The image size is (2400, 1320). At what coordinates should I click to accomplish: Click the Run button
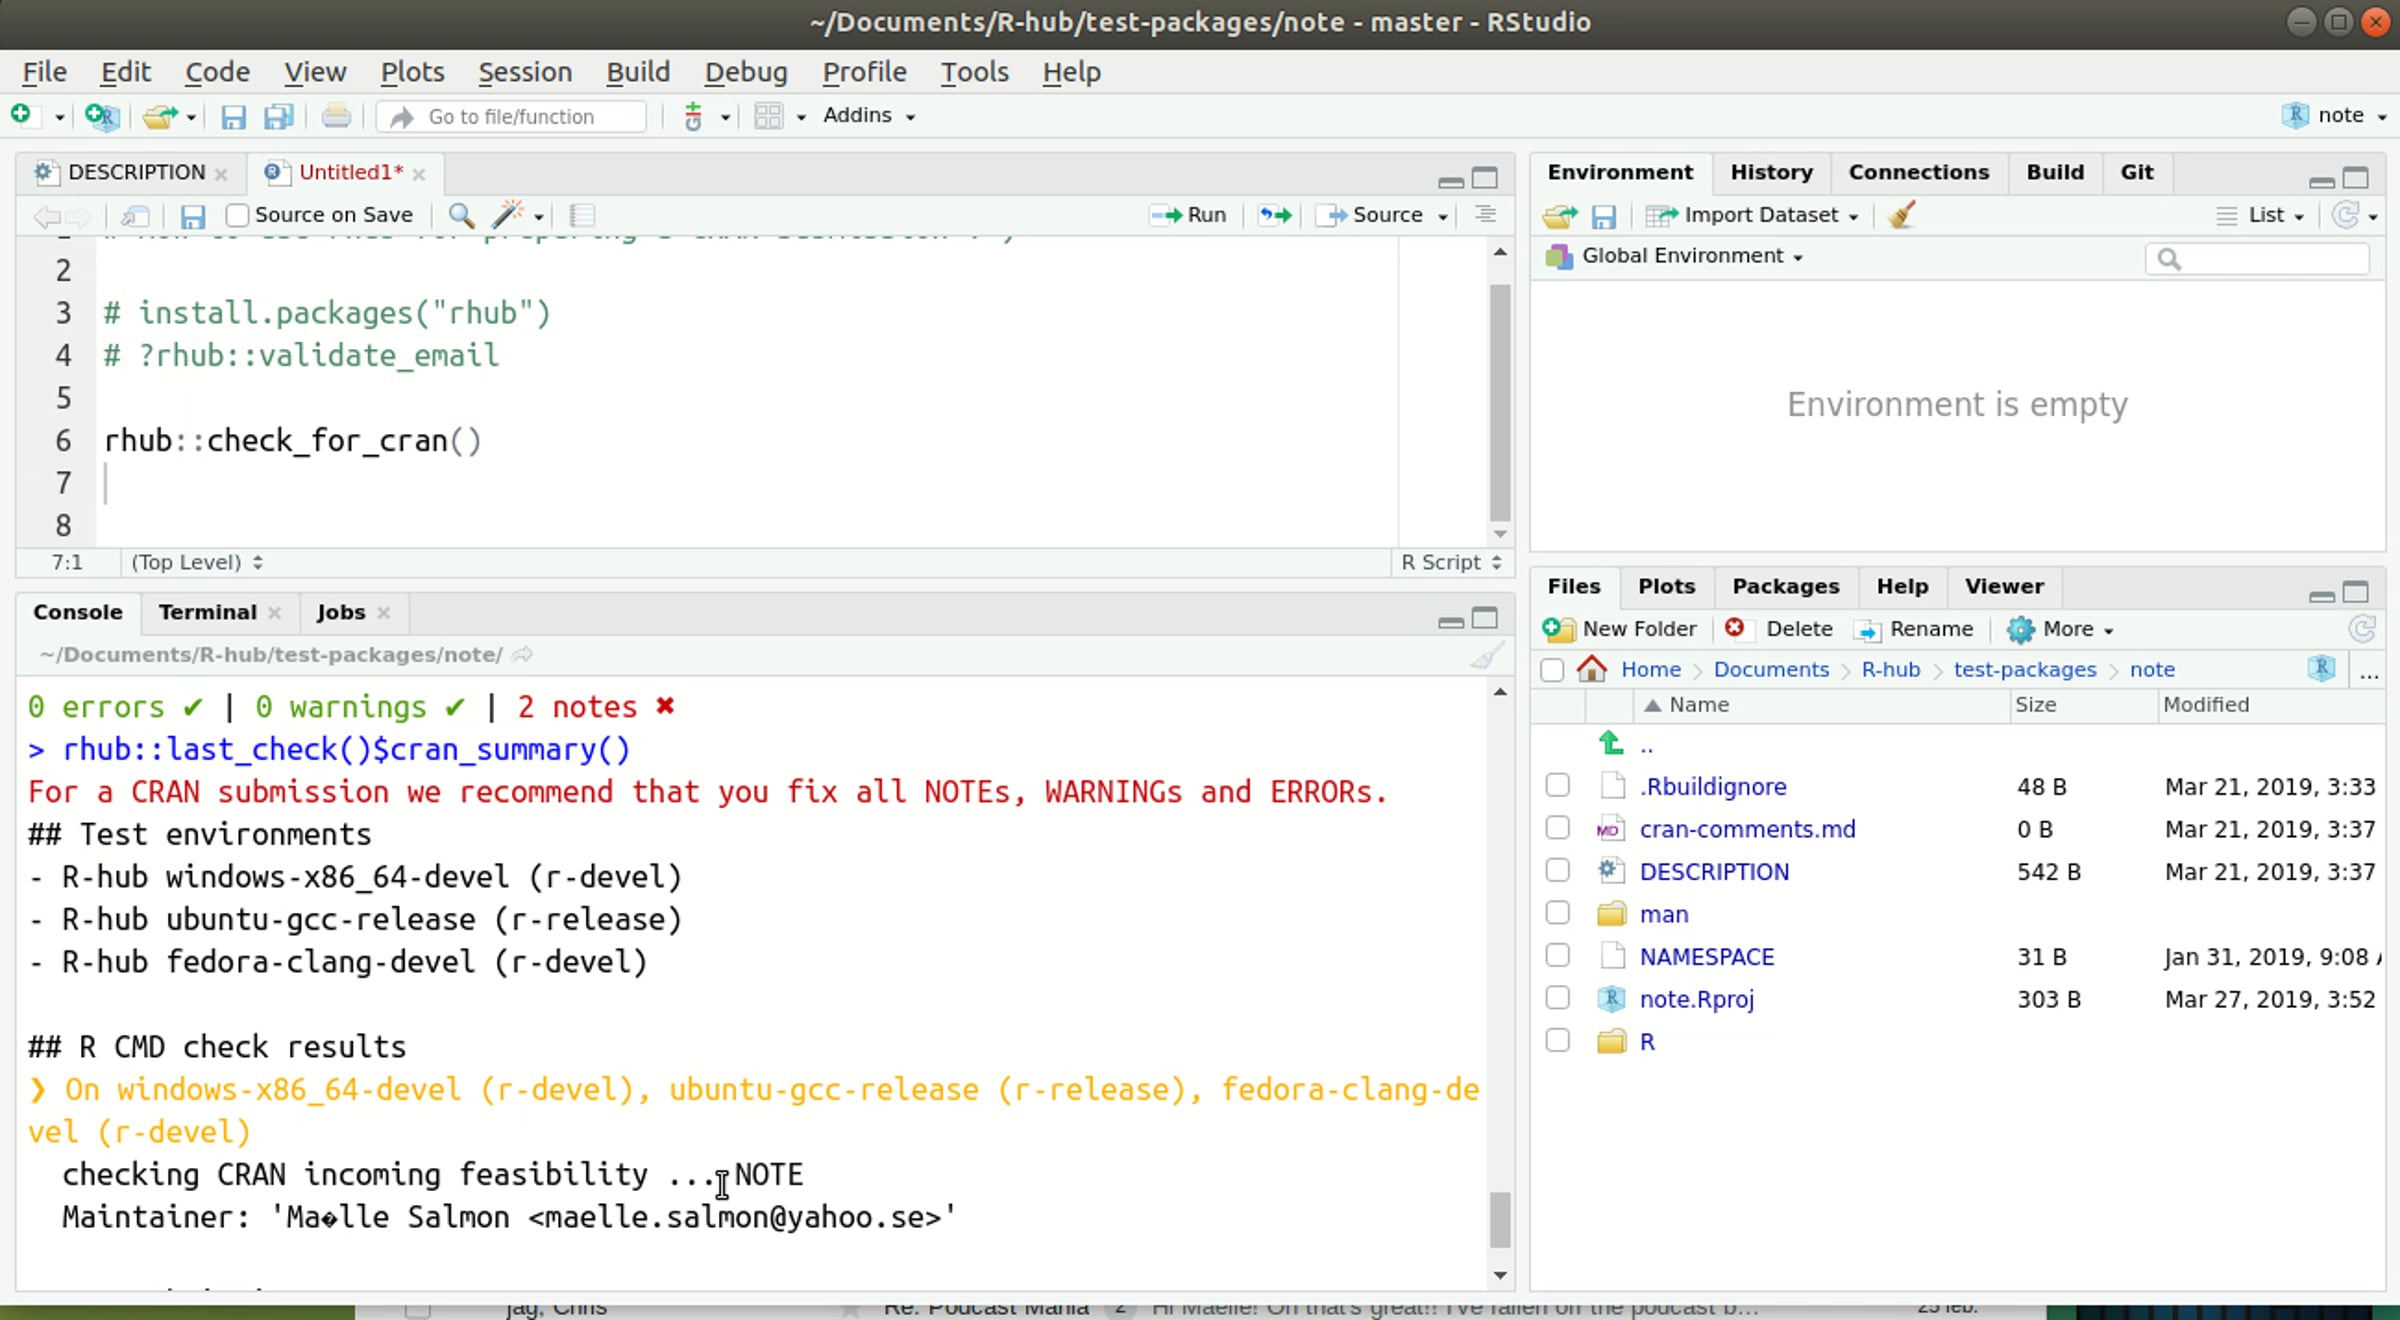point(1188,215)
